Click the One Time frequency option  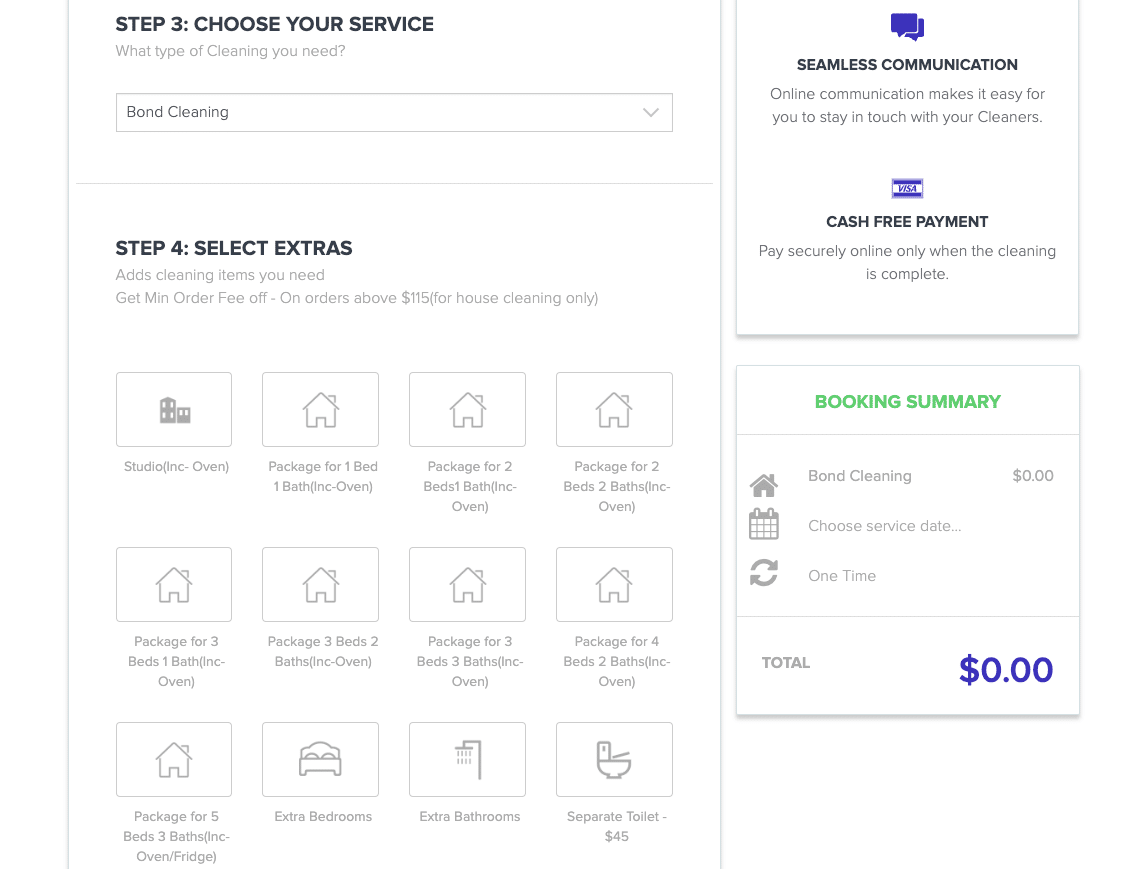pyautogui.click(x=841, y=576)
